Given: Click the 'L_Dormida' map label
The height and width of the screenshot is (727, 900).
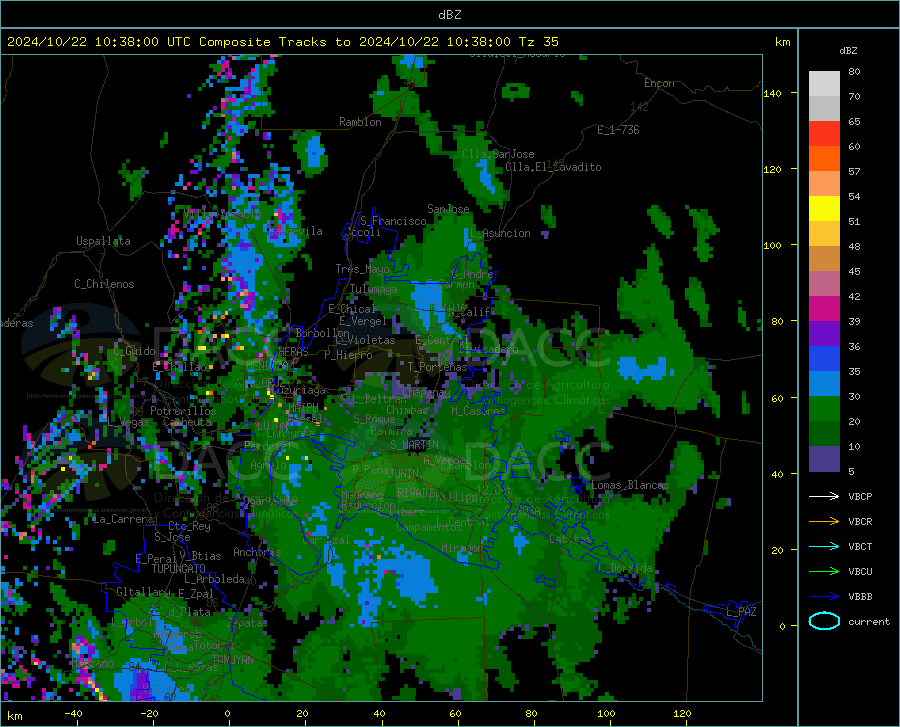Looking at the screenshot, I should pyautogui.click(x=625, y=568).
